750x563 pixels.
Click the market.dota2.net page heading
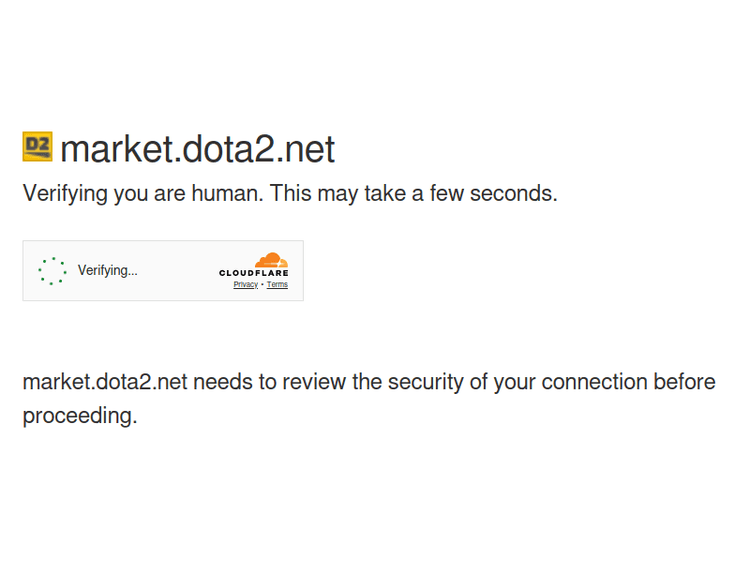pos(197,149)
